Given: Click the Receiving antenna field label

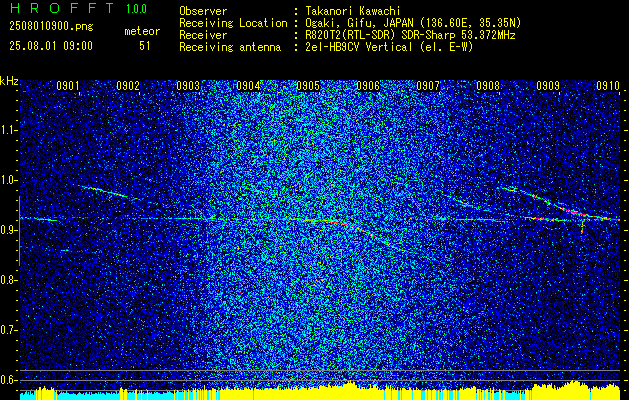Looking at the screenshot, I should click(x=230, y=47).
